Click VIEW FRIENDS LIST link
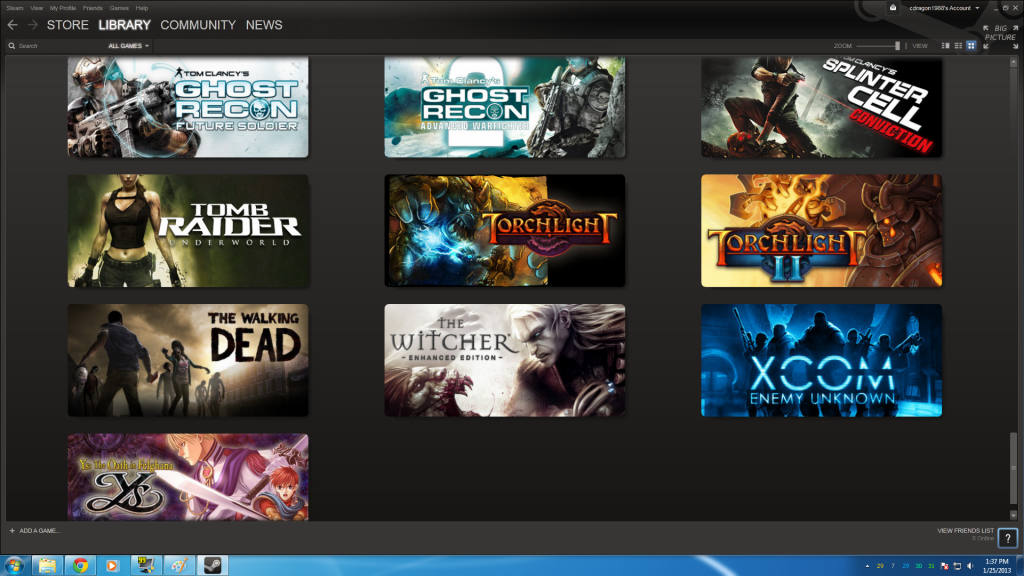This screenshot has height=576, width=1024. click(x=965, y=531)
